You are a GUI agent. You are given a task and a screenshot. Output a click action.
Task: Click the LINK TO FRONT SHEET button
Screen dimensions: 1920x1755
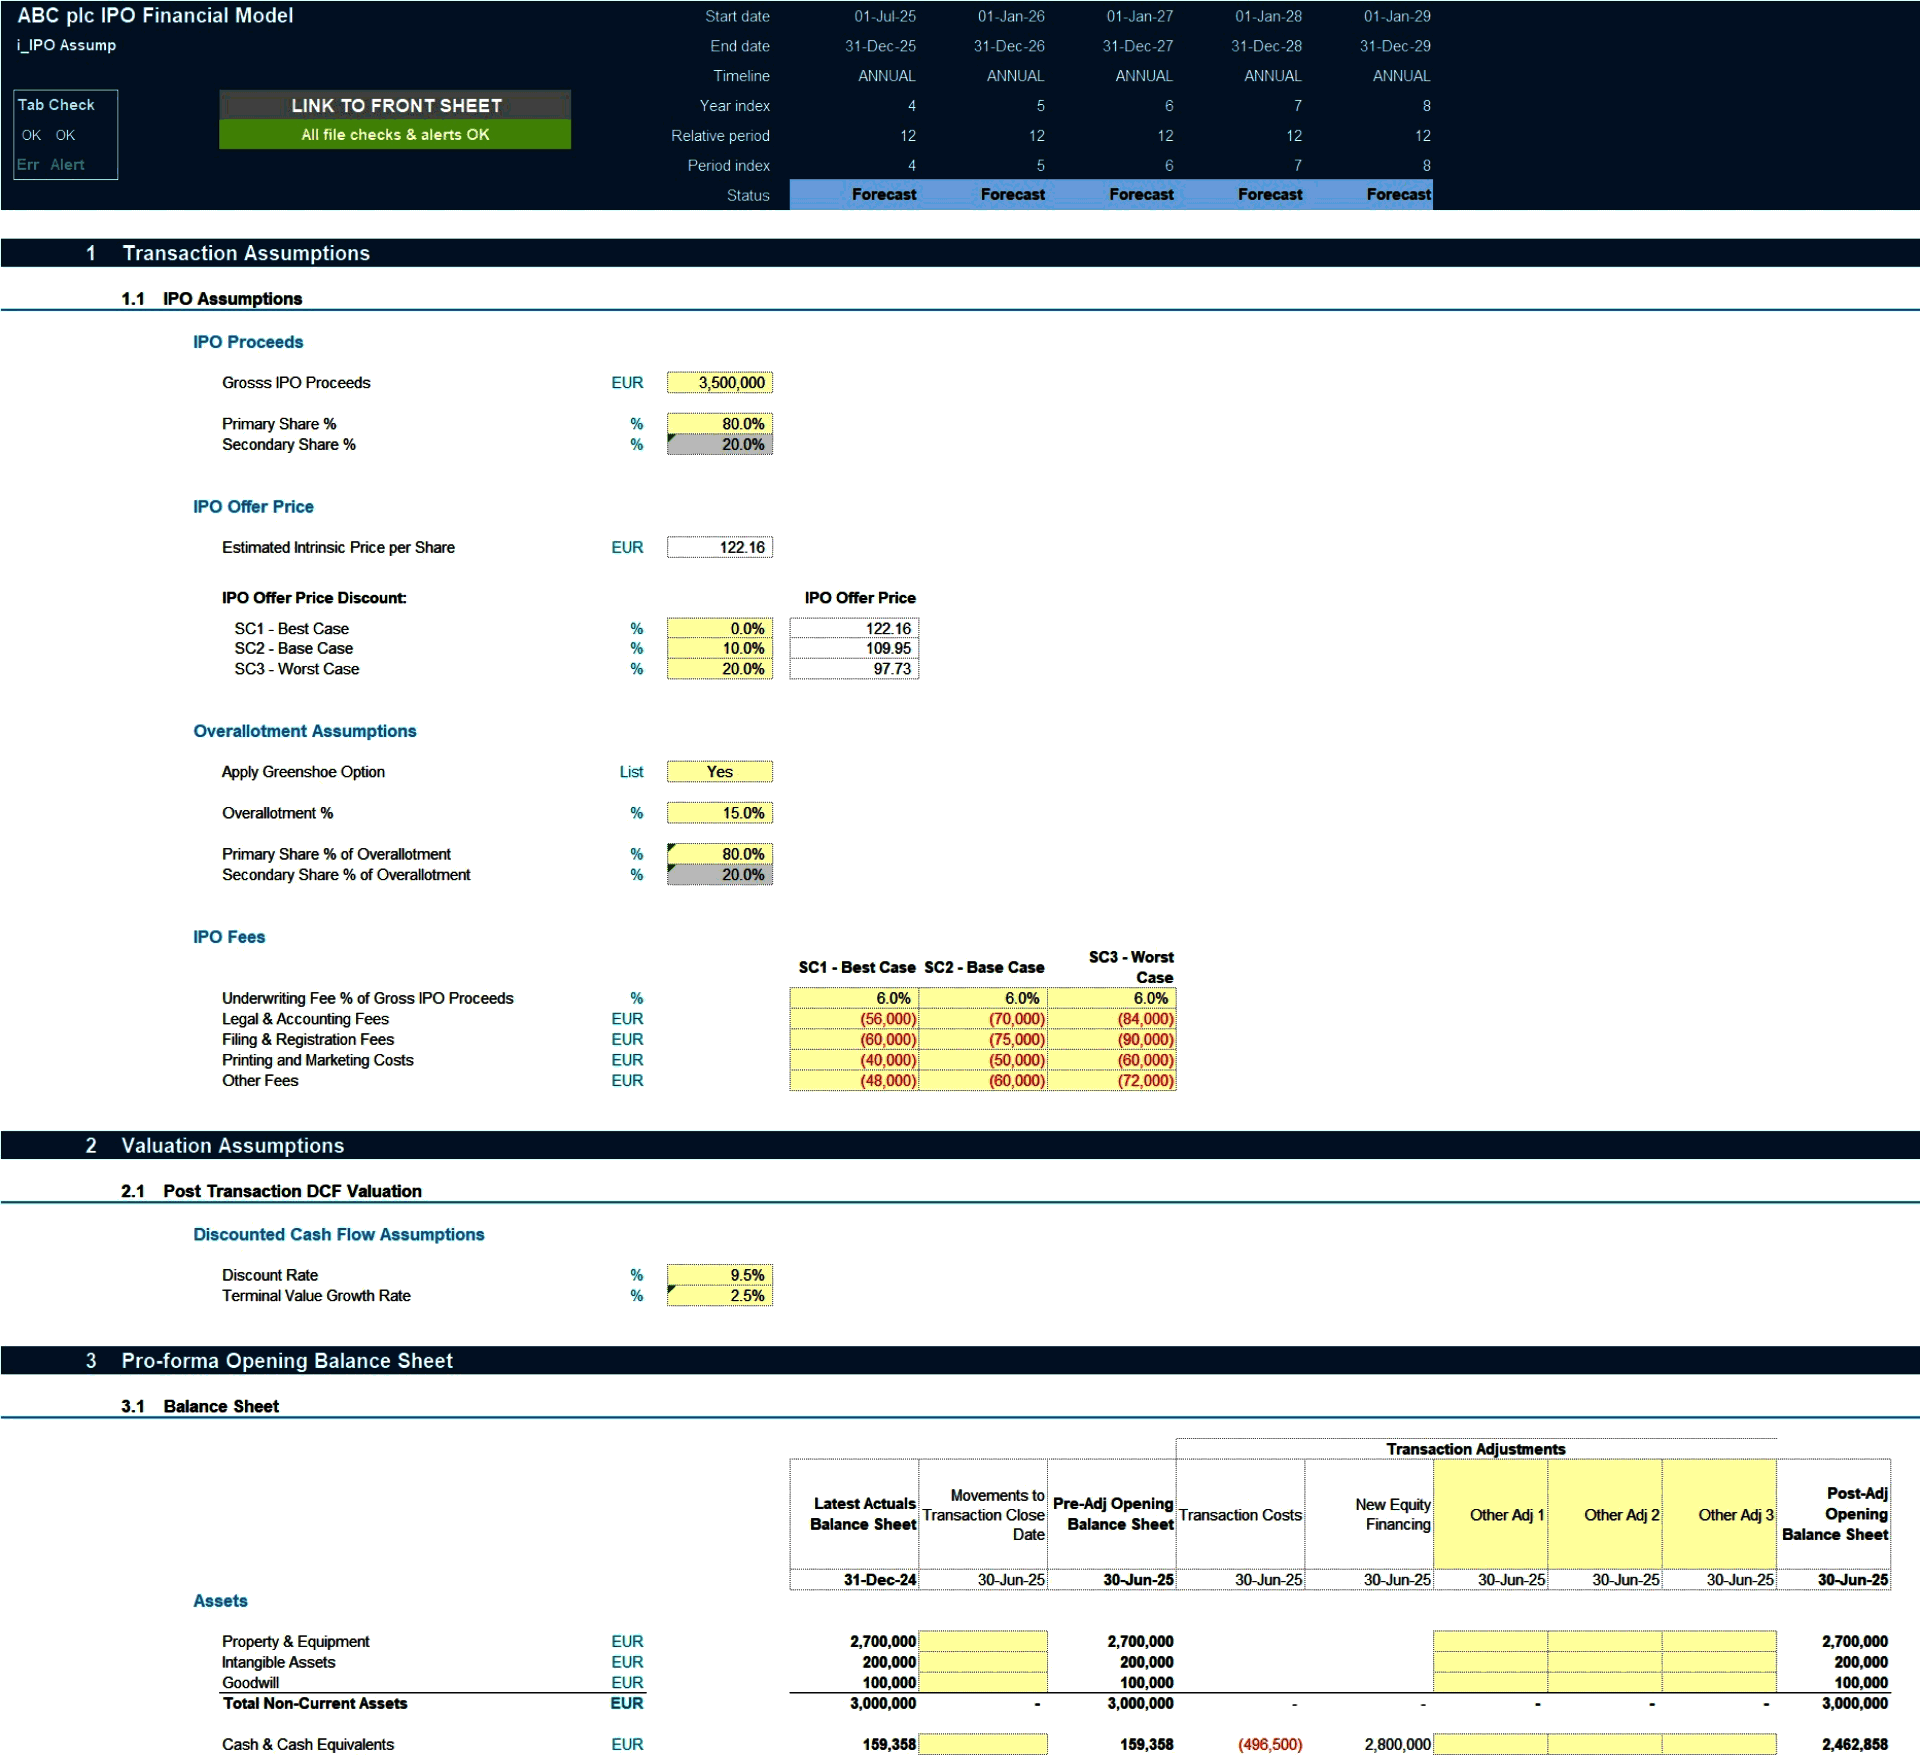395,105
